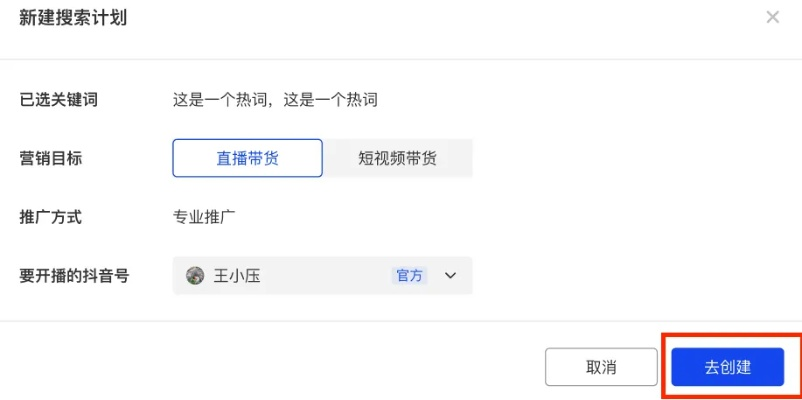The width and height of the screenshot is (802, 400).
Task: Expand the account dropdown chevron arrow
Action: [450, 276]
